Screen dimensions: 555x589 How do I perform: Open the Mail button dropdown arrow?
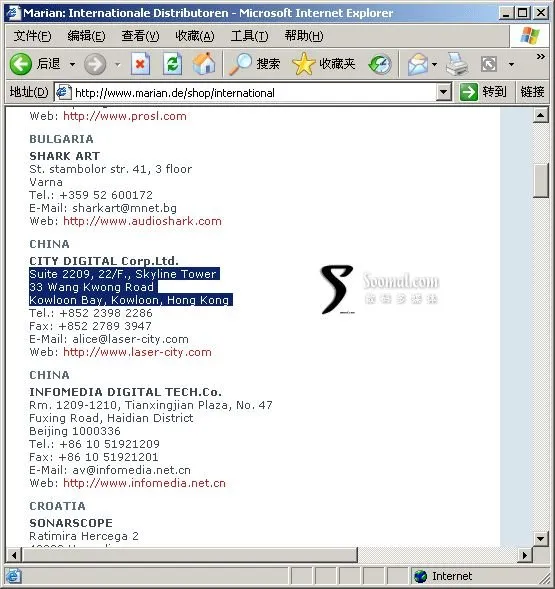coord(434,65)
